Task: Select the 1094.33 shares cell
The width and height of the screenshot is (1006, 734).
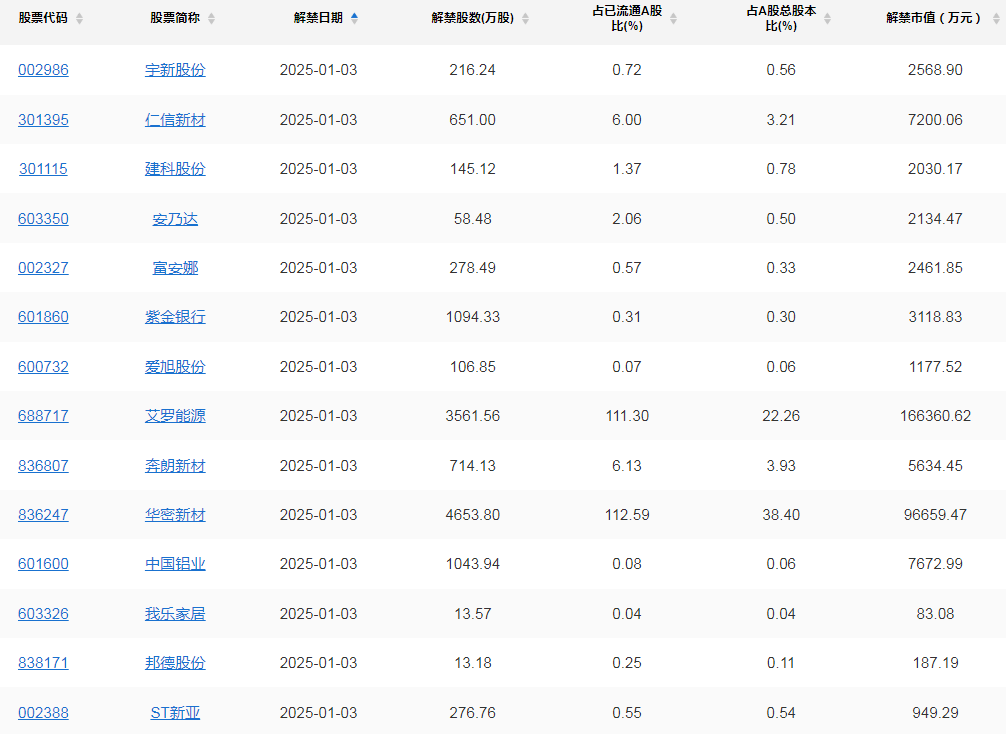Action: pyautogui.click(x=473, y=317)
